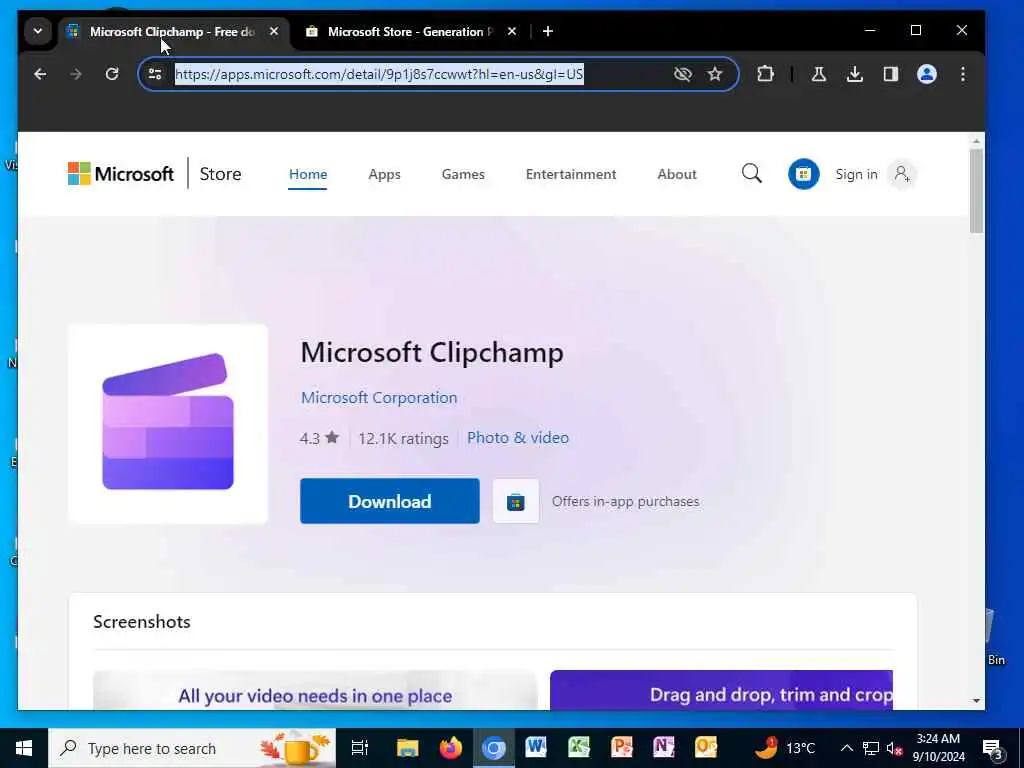Open the Chrome profile avatar

click(x=927, y=74)
